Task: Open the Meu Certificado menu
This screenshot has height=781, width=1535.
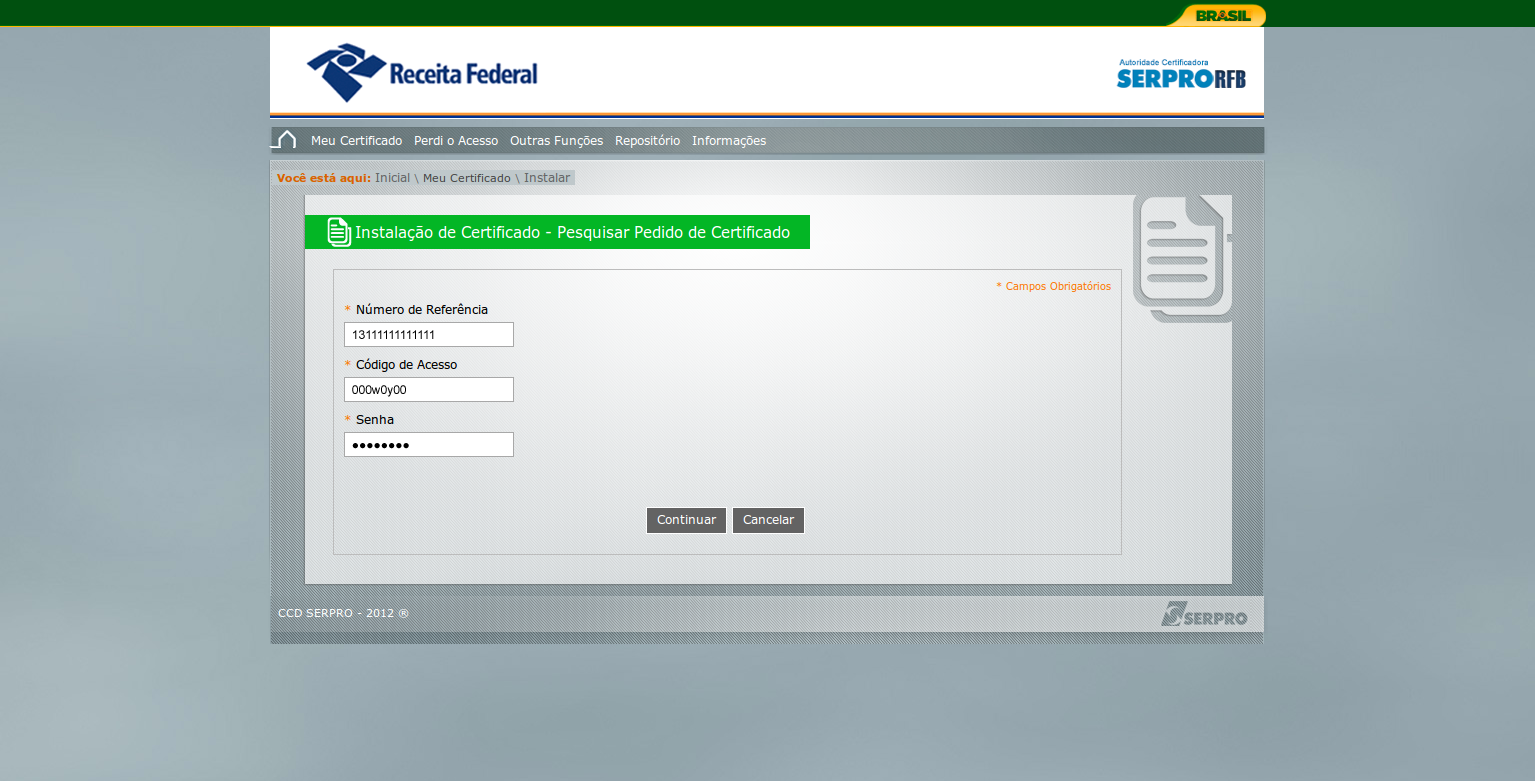Action: (x=356, y=141)
